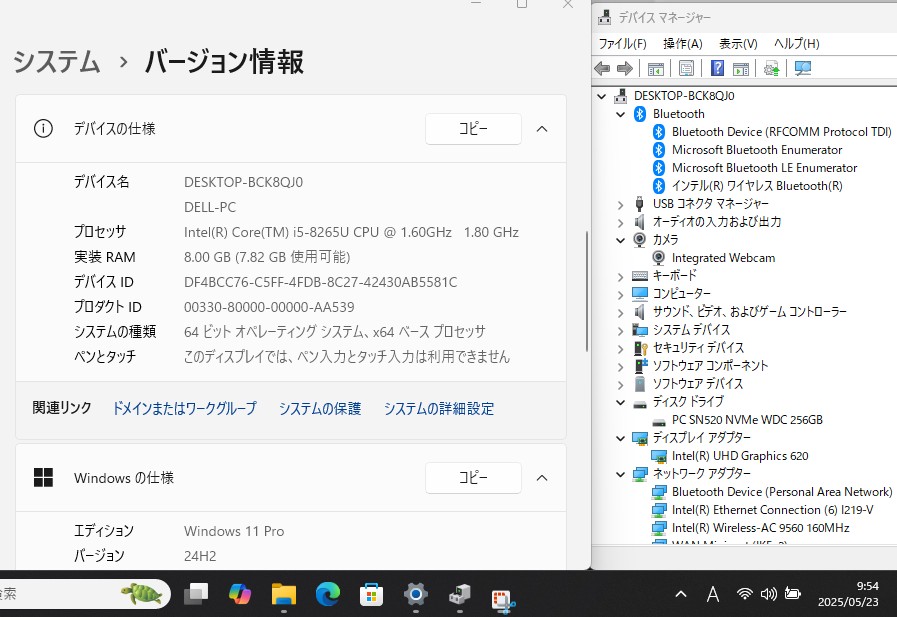Click the device ID value text
This screenshot has height=617, width=897.
coord(320,282)
